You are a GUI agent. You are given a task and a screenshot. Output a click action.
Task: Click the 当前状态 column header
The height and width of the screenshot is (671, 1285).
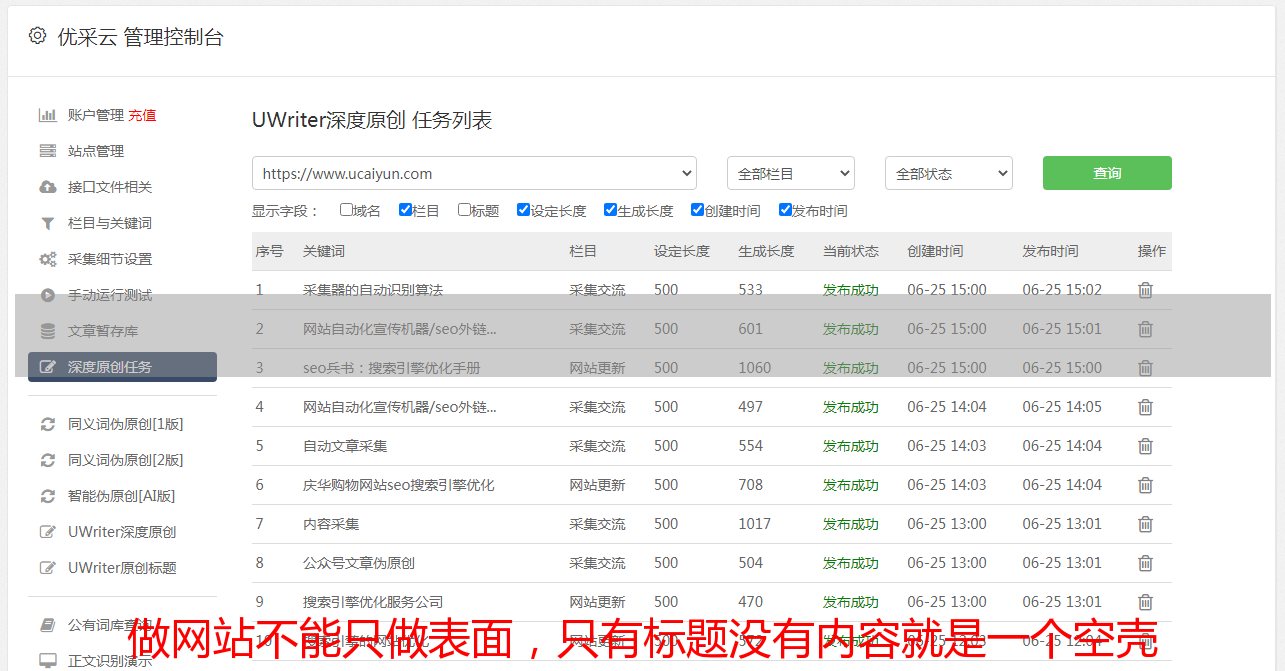click(851, 251)
